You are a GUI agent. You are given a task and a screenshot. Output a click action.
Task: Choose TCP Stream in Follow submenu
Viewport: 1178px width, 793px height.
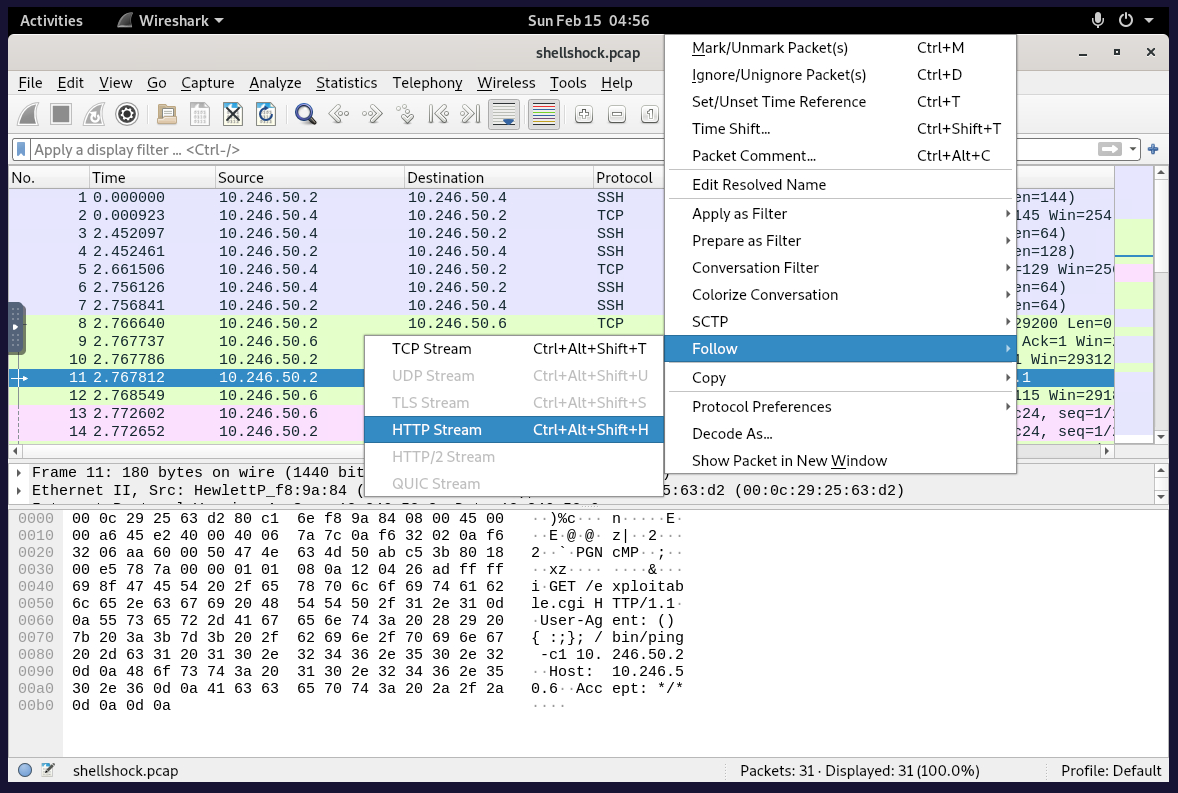click(x=431, y=349)
